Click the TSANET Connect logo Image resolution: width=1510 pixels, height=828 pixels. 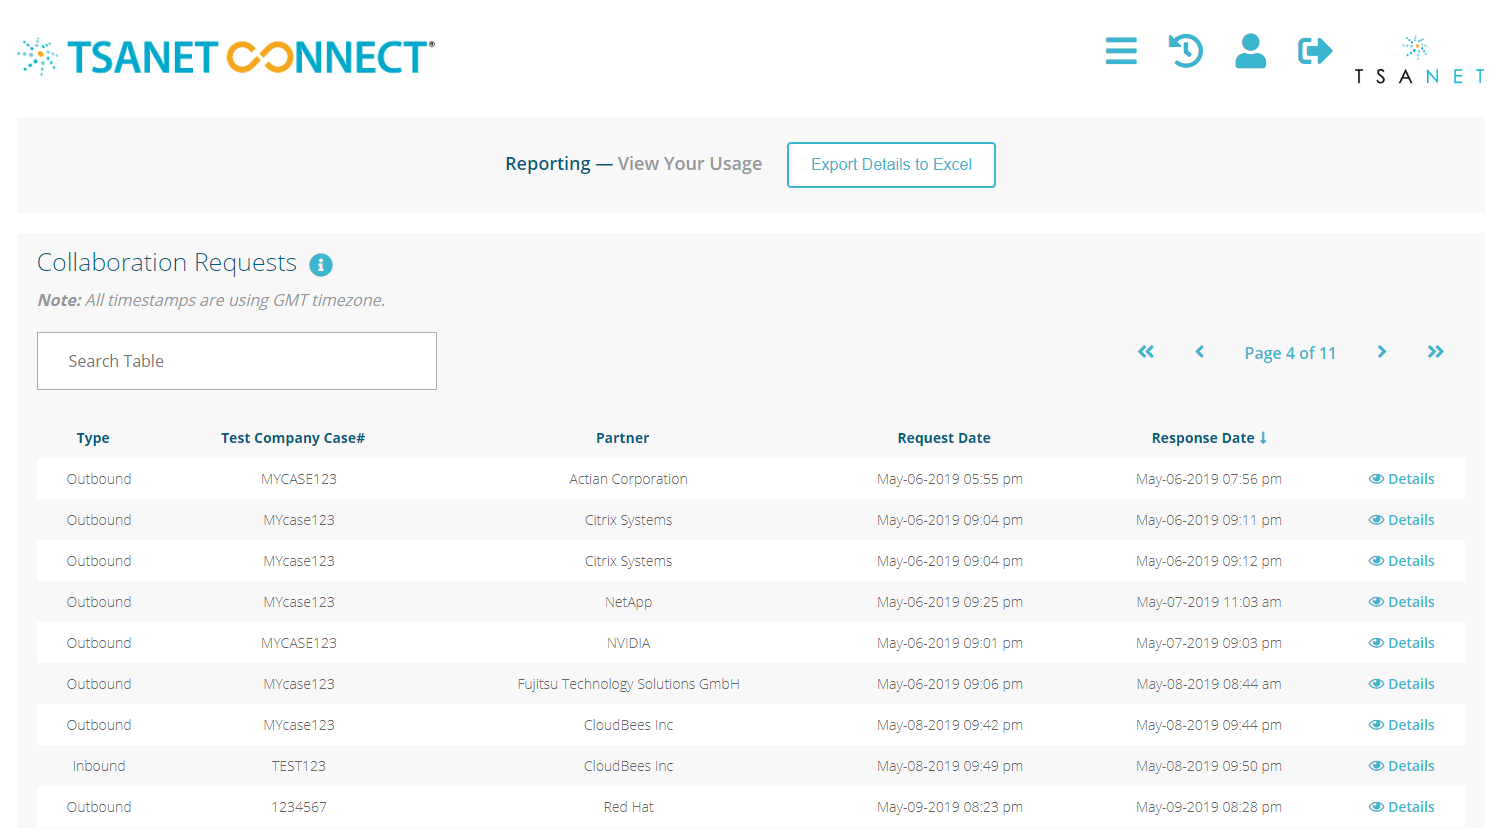(226, 57)
